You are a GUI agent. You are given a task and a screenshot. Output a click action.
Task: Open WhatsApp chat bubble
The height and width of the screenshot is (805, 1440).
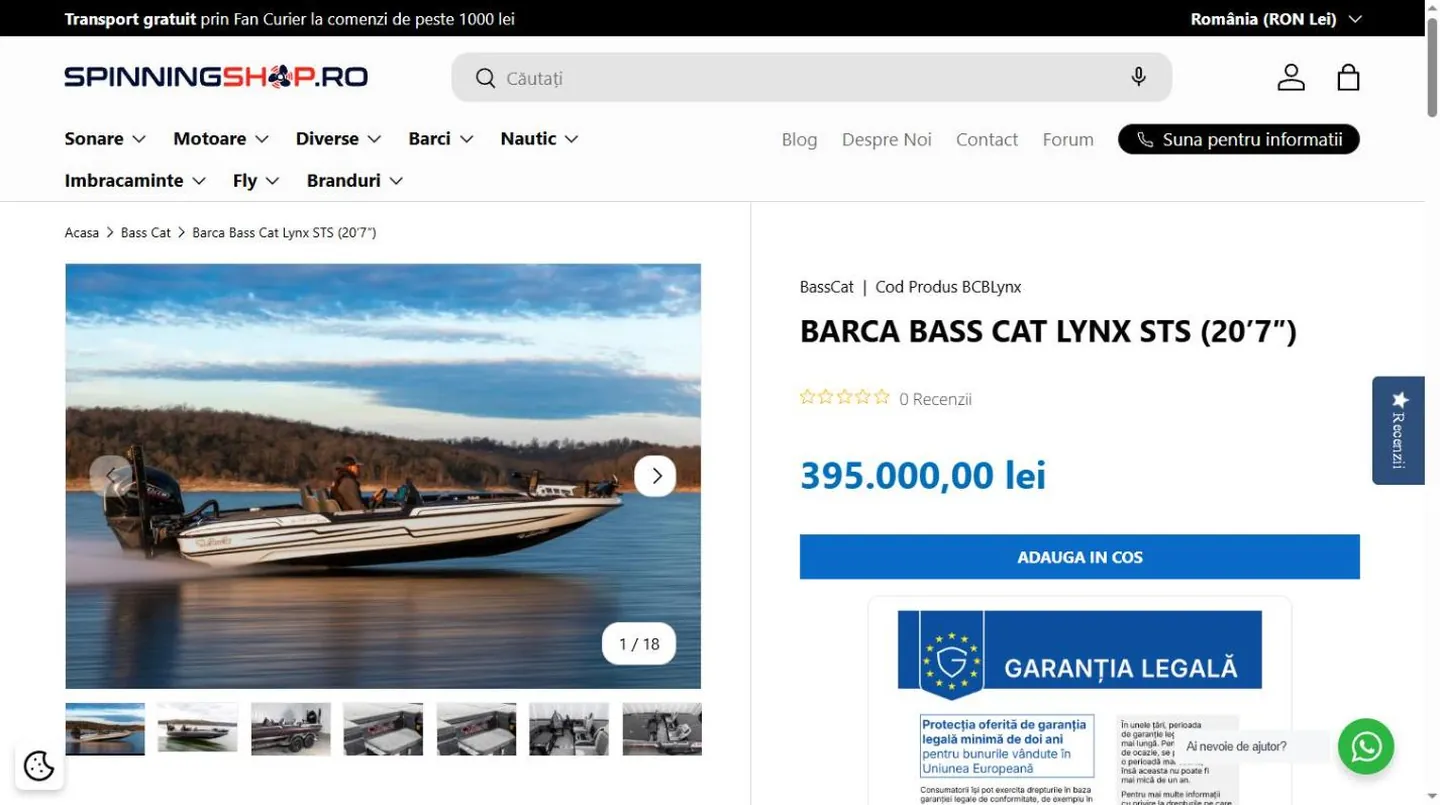[1366, 746]
